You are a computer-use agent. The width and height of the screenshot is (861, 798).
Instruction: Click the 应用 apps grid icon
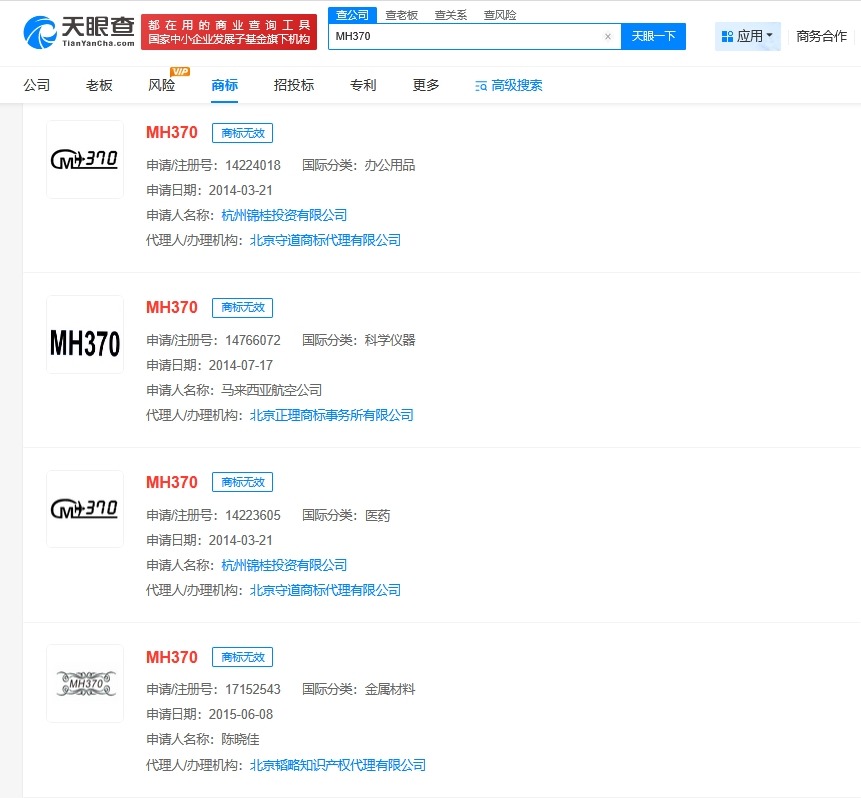(x=726, y=35)
